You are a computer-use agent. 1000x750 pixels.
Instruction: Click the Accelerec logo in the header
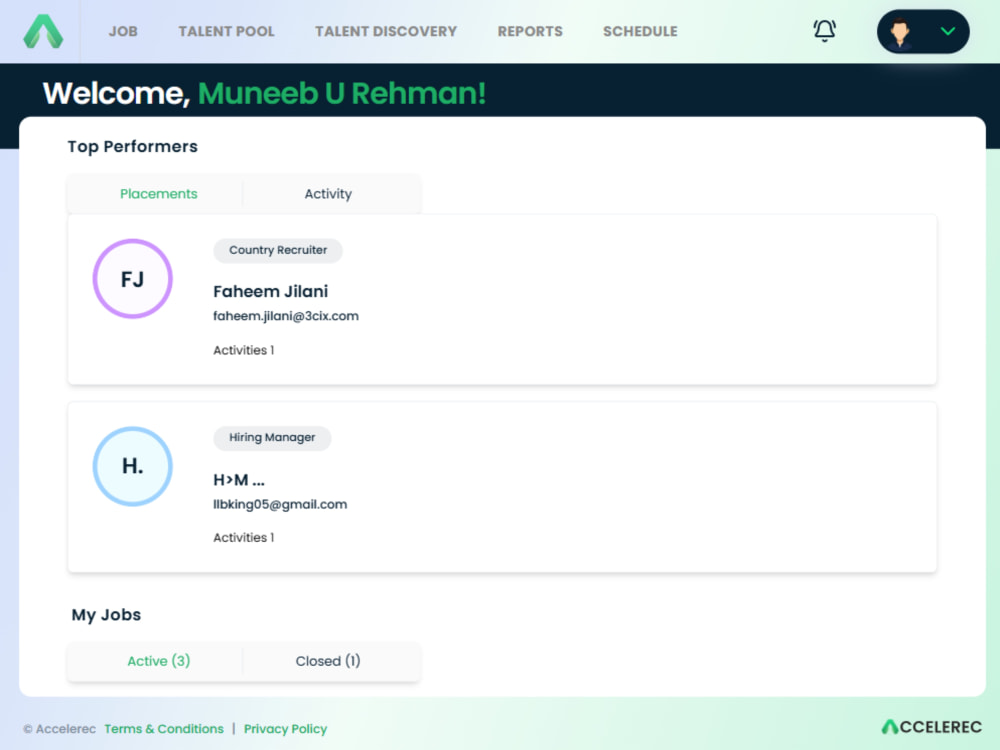(x=43, y=31)
